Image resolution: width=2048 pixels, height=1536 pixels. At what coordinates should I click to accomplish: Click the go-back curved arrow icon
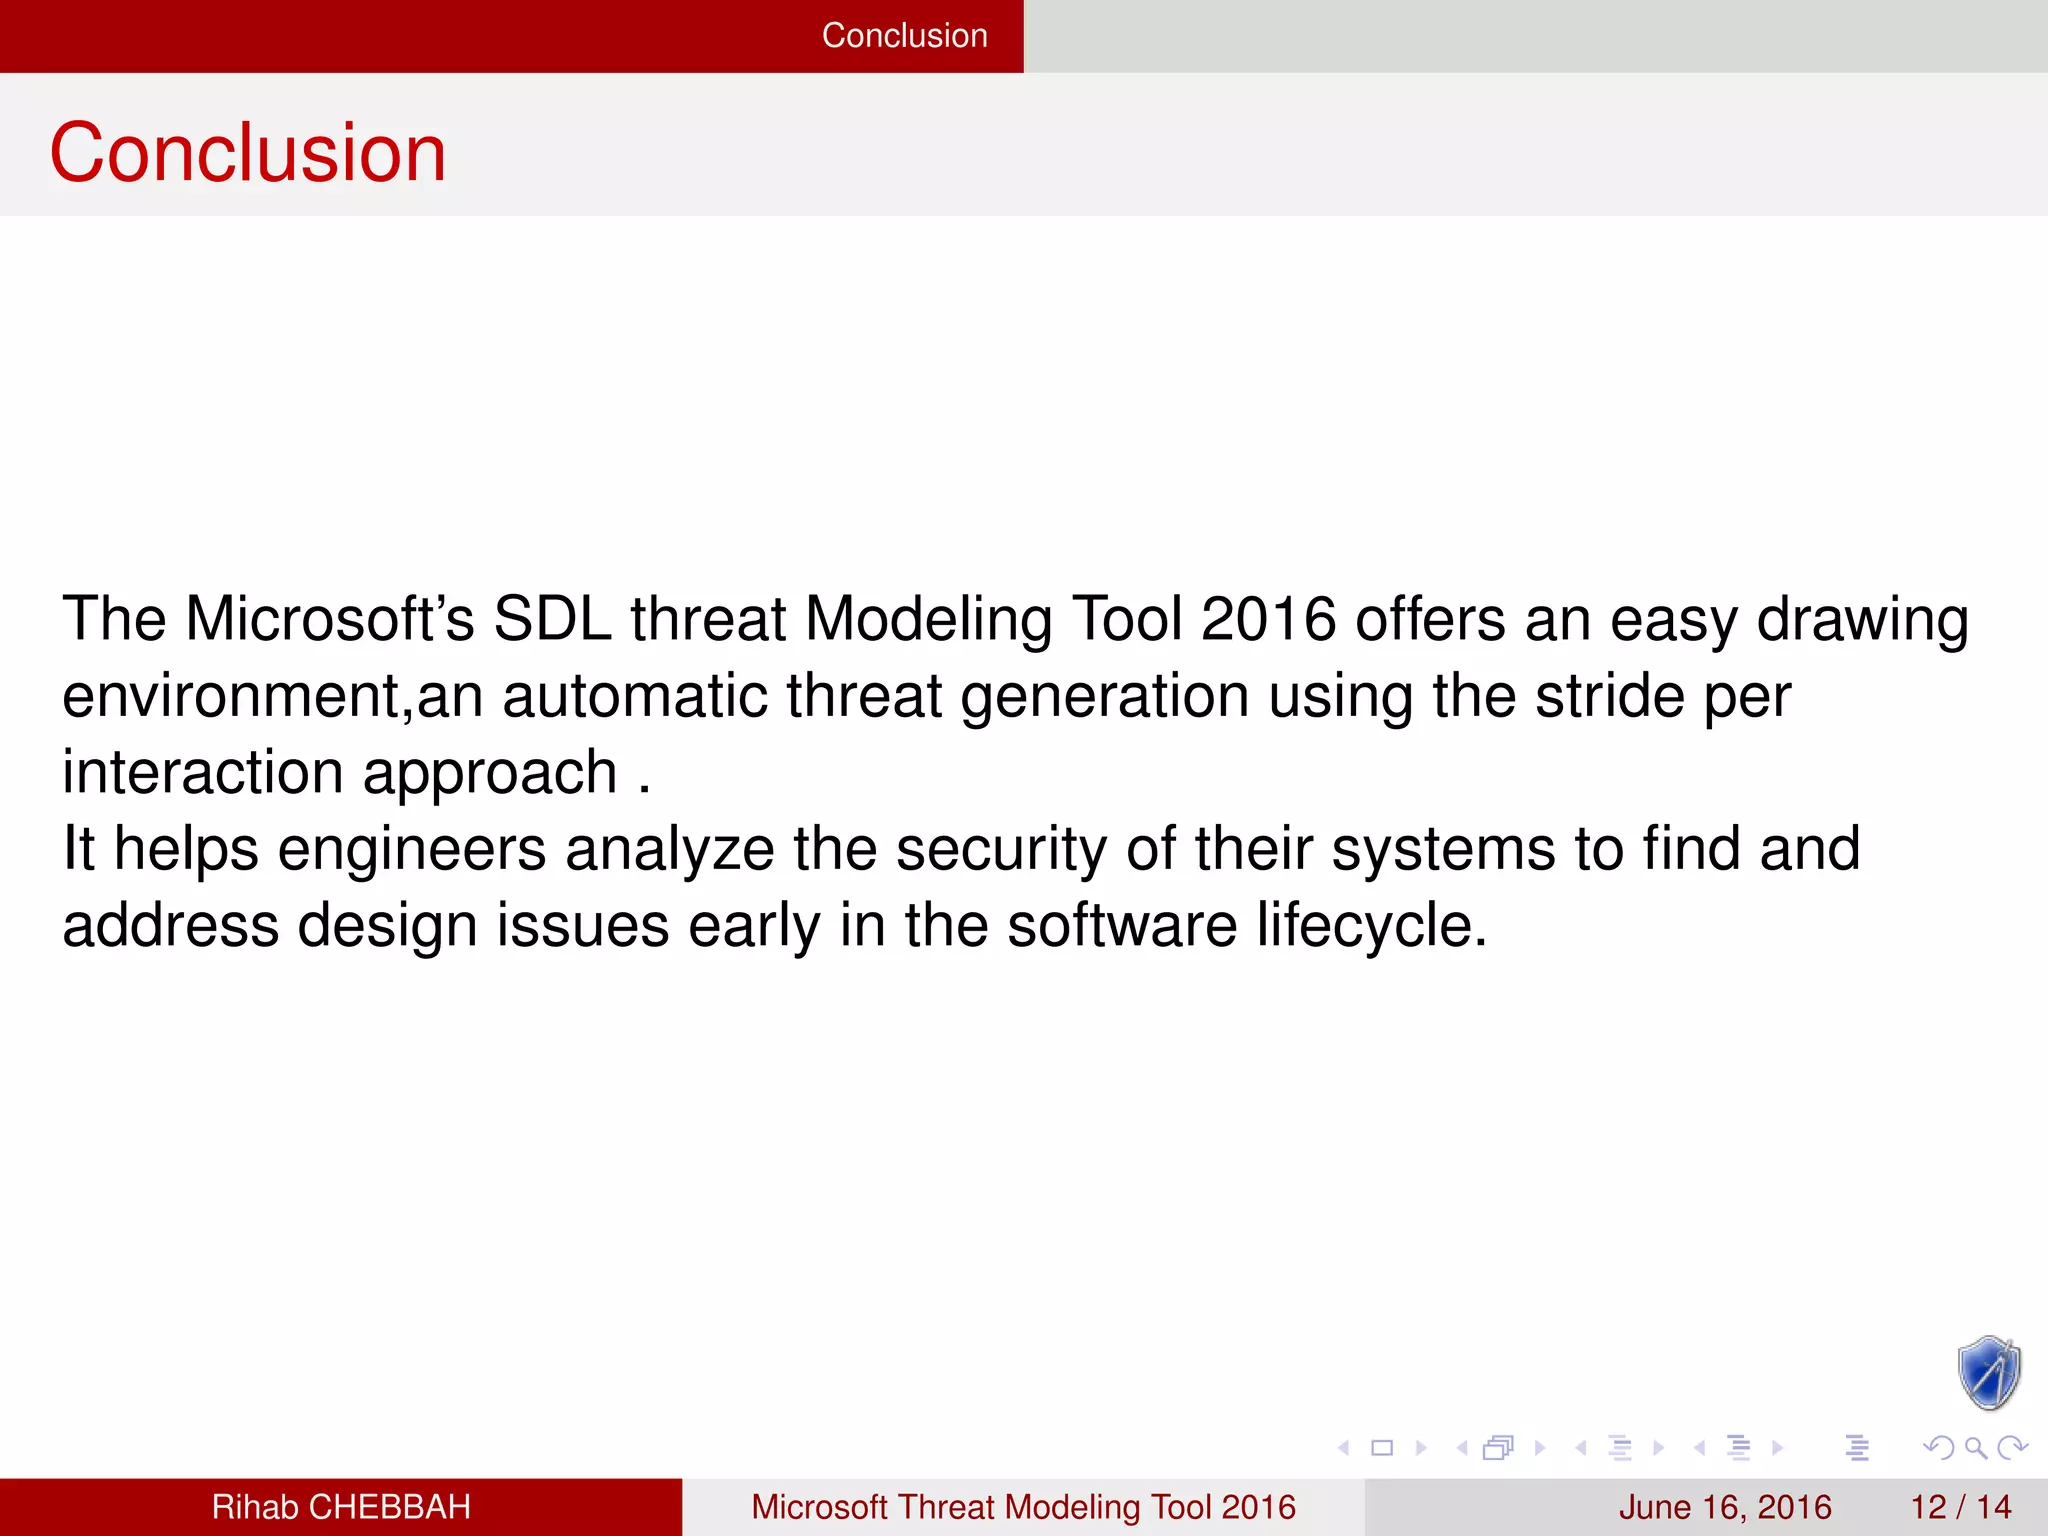coord(1938,1447)
